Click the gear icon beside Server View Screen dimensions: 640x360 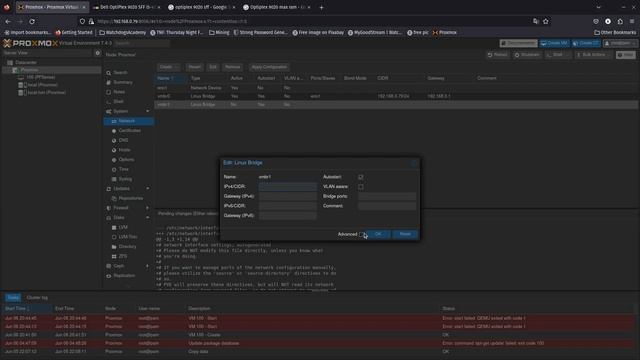[98, 53]
